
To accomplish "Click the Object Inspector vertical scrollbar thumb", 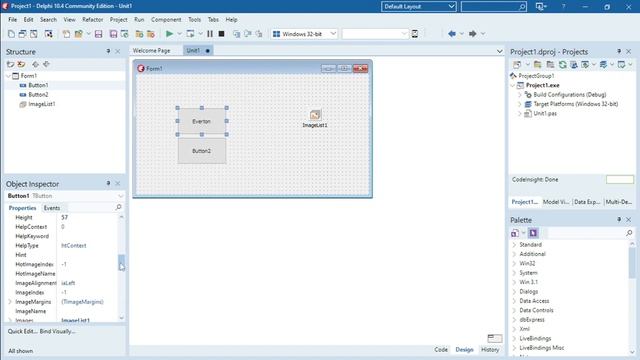I will [x=121, y=262].
